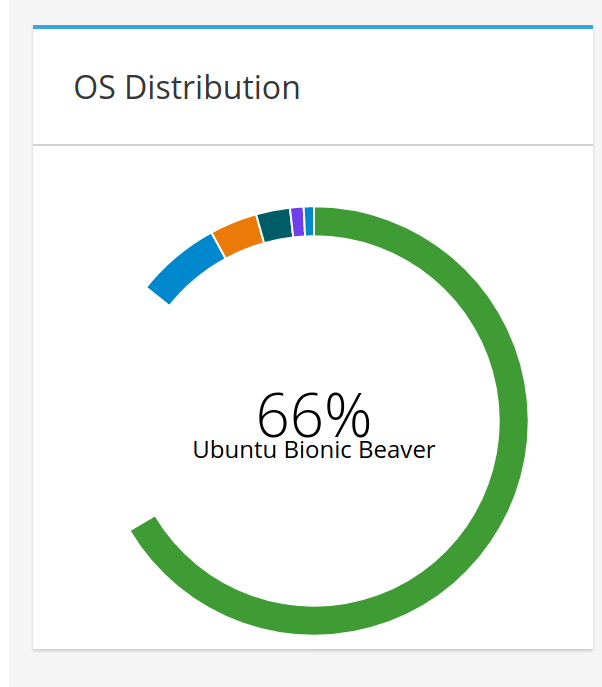Click the blue top border of the card
The width and height of the screenshot is (602, 687).
(313, 27)
